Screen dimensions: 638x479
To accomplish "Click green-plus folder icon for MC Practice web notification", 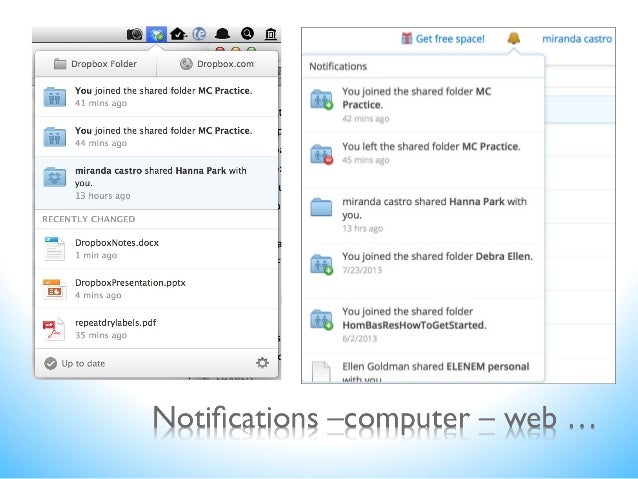I will (321, 100).
